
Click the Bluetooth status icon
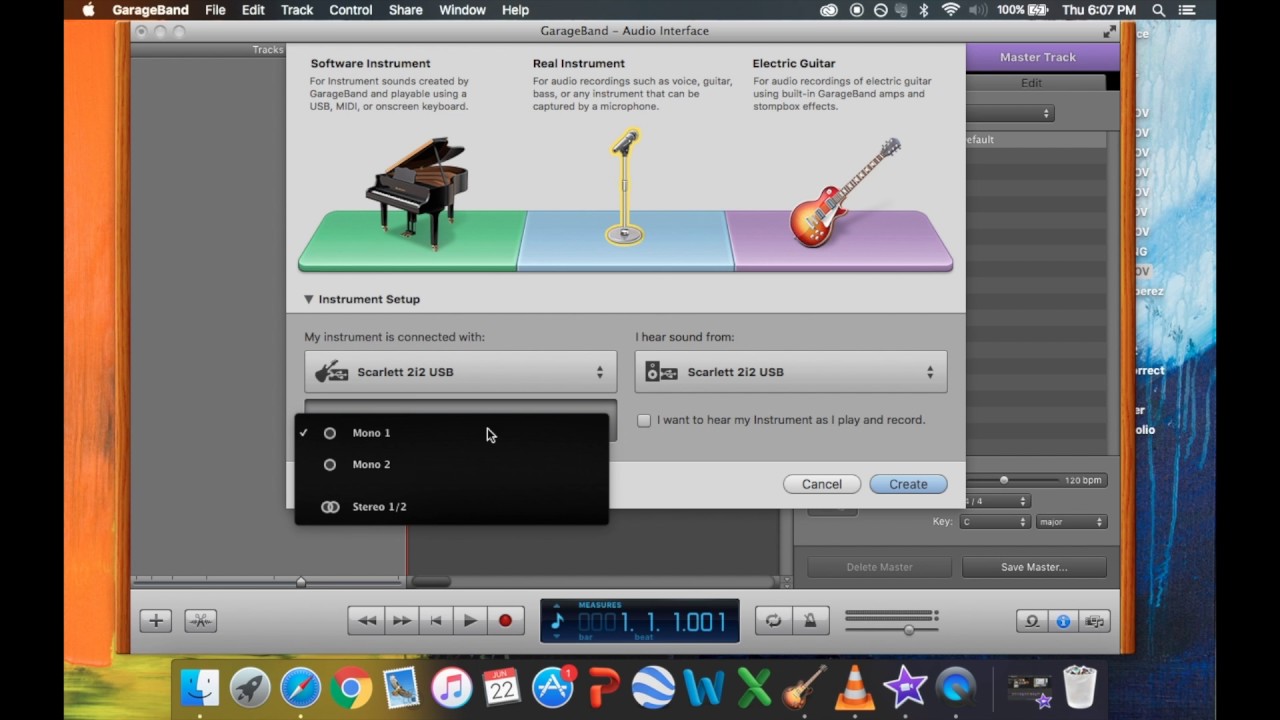924,10
